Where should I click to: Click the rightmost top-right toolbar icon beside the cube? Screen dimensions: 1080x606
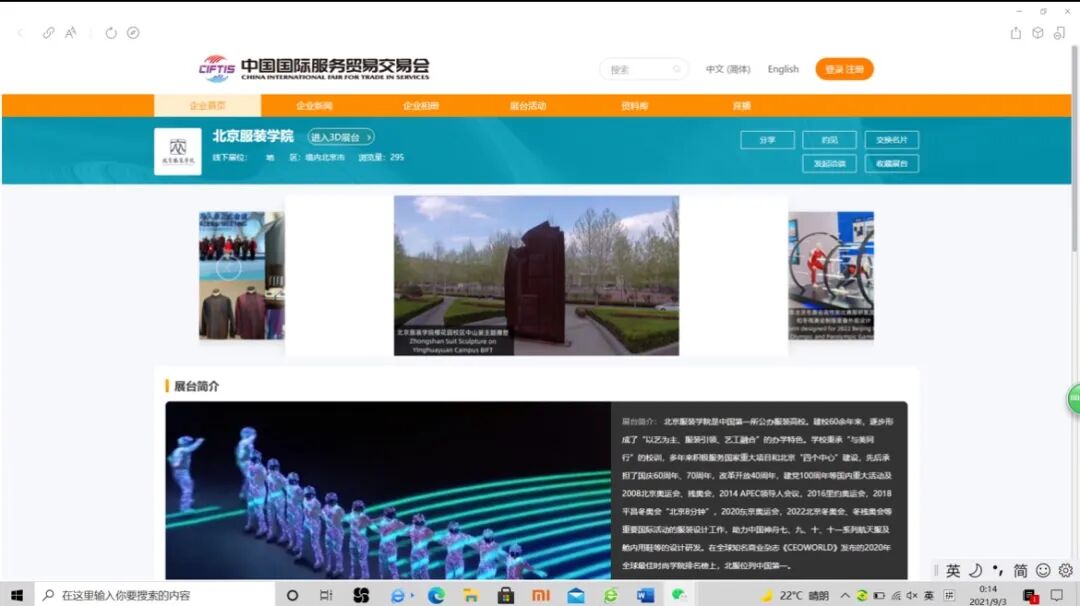[x=1059, y=33]
